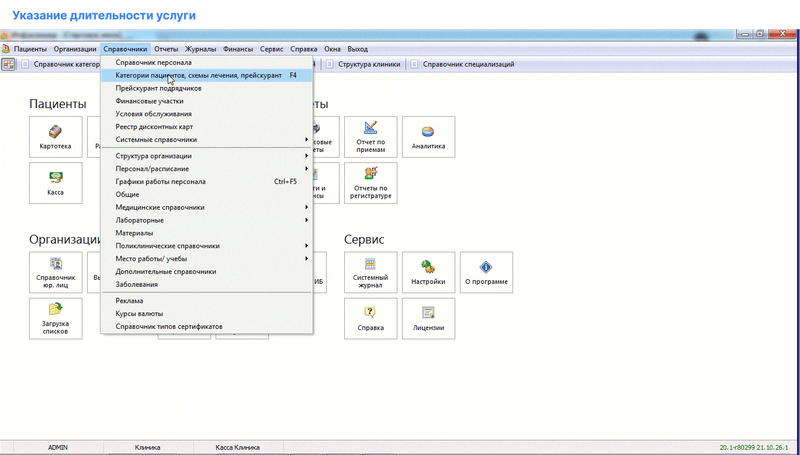Click the start menu grid icon in toolbar

[x=8, y=65]
